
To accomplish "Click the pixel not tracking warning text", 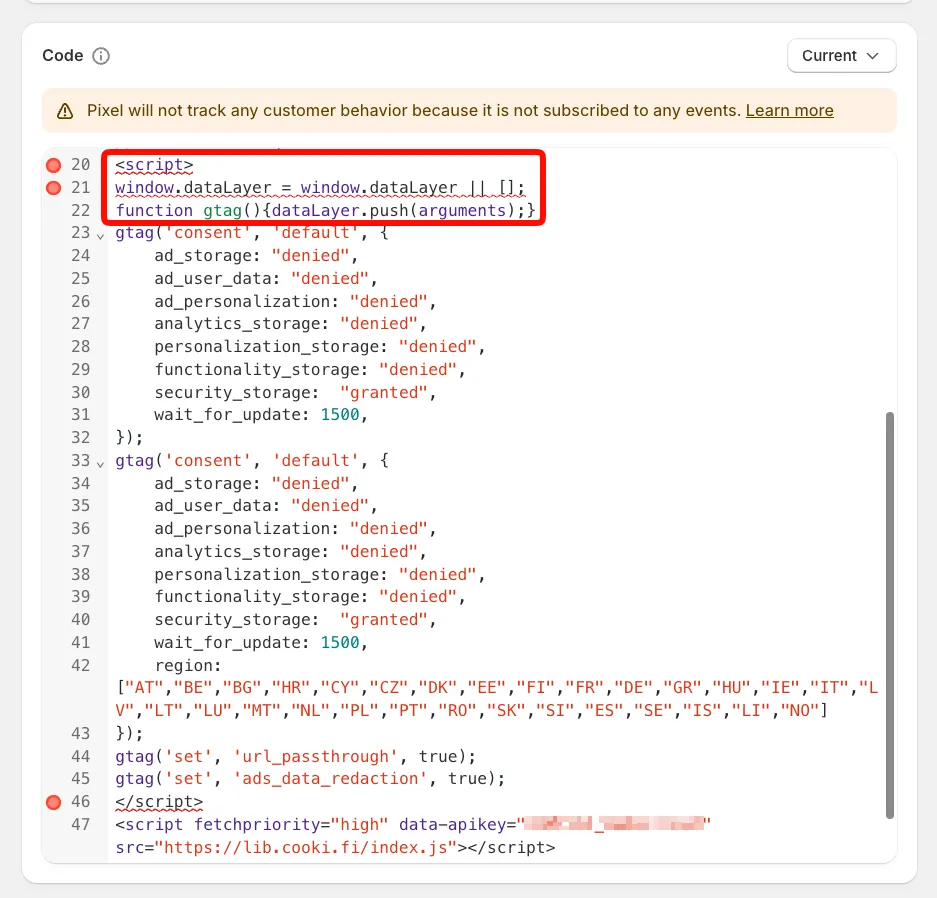I will click(x=414, y=111).
